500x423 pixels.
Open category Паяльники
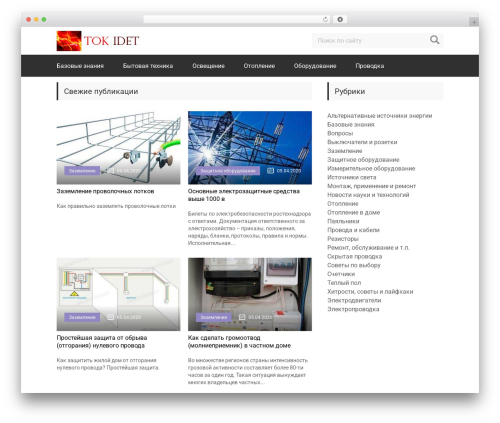coord(343,221)
